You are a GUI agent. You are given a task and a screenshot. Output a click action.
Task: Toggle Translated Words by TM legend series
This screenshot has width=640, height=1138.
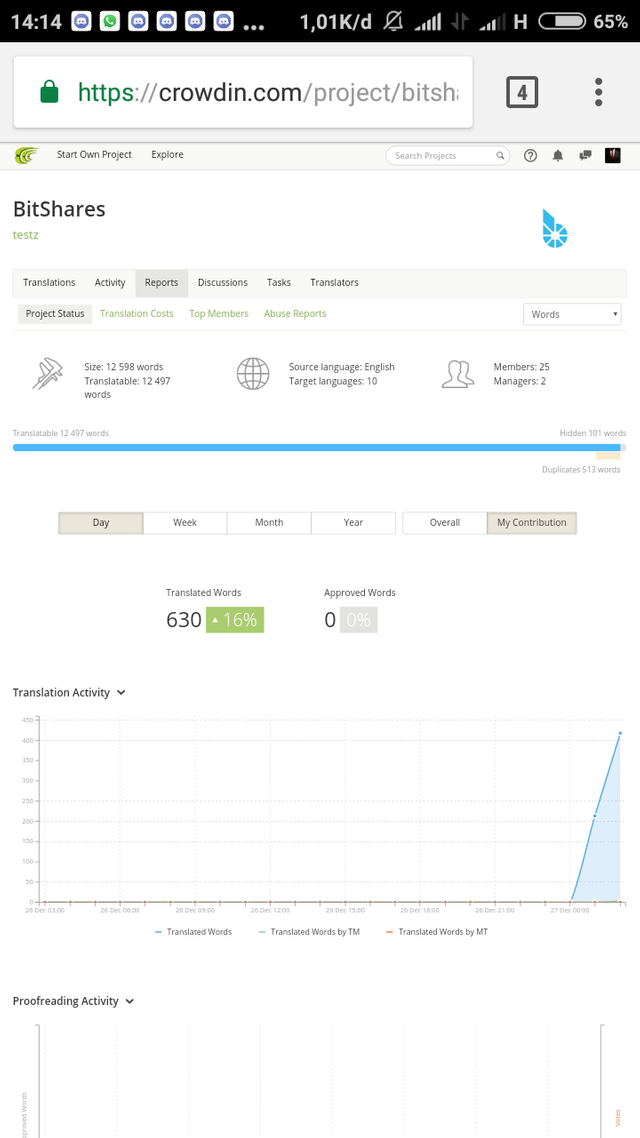pyautogui.click(x=309, y=931)
